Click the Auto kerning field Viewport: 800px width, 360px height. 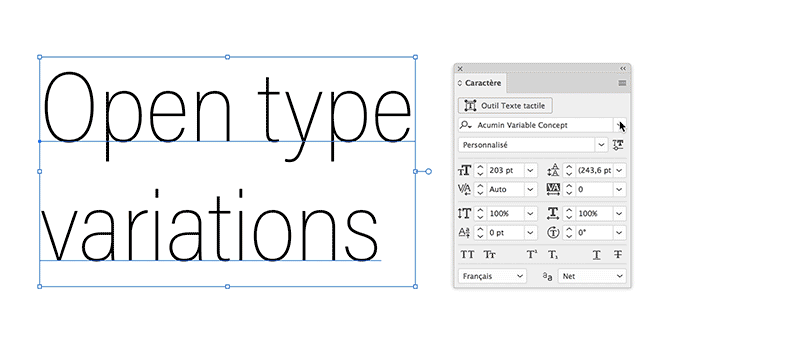coord(505,189)
